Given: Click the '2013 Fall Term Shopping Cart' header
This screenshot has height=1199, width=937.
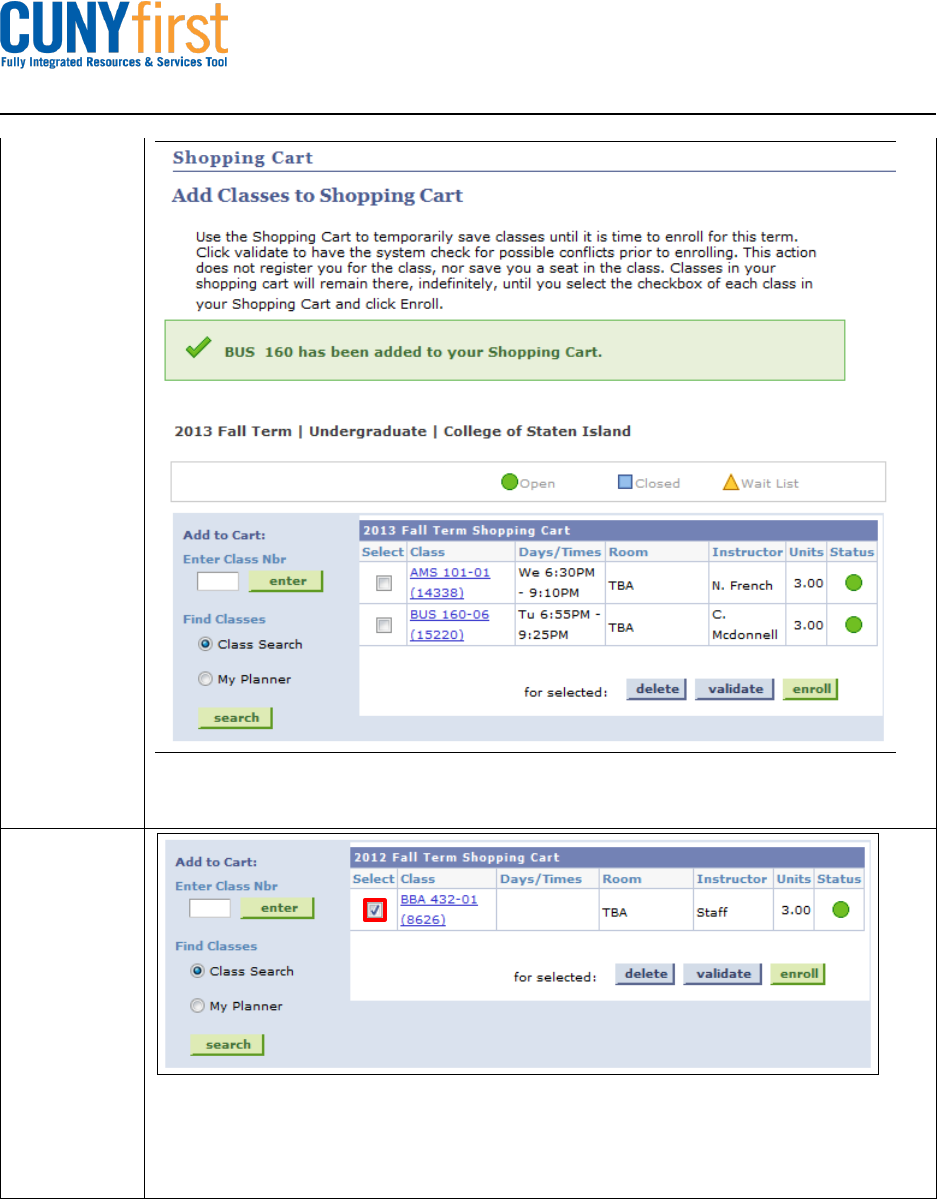Looking at the screenshot, I should 619,530.
